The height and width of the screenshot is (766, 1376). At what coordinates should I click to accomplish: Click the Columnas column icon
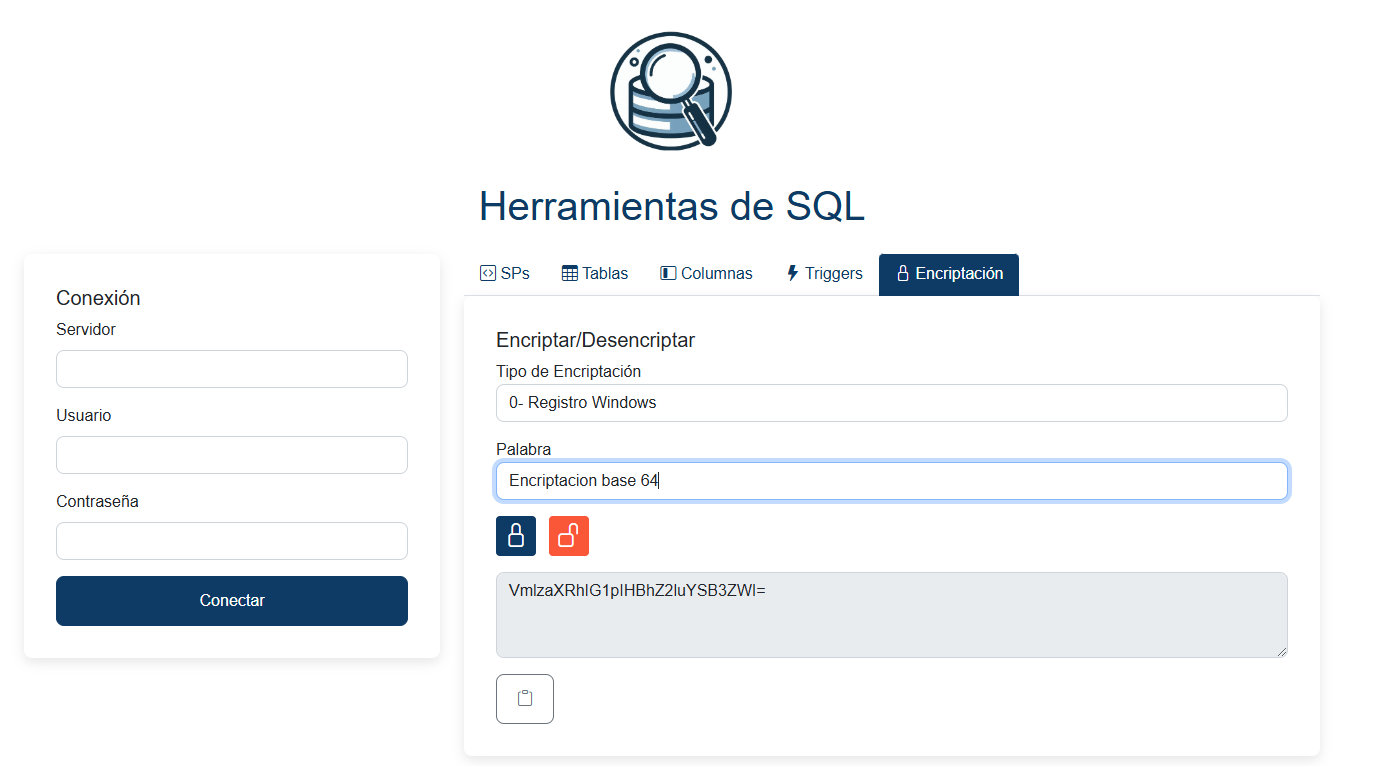point(666,272)
